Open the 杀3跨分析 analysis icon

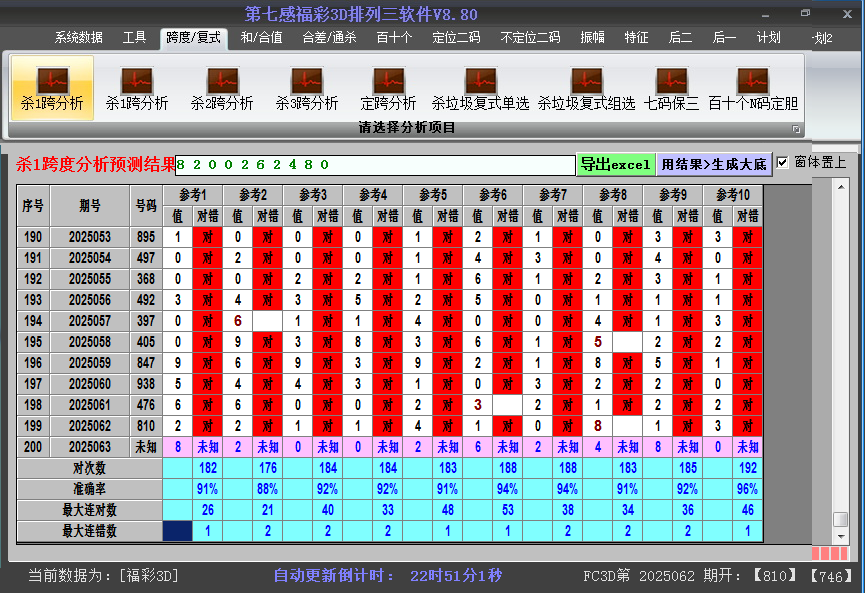pos(307,88)
